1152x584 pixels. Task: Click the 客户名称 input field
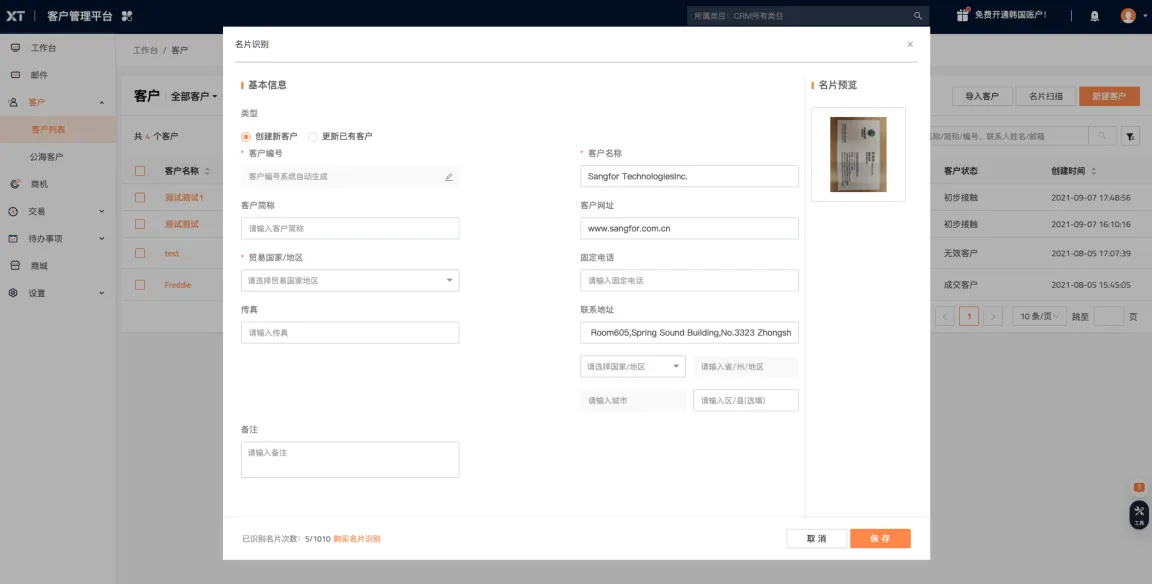689,176
